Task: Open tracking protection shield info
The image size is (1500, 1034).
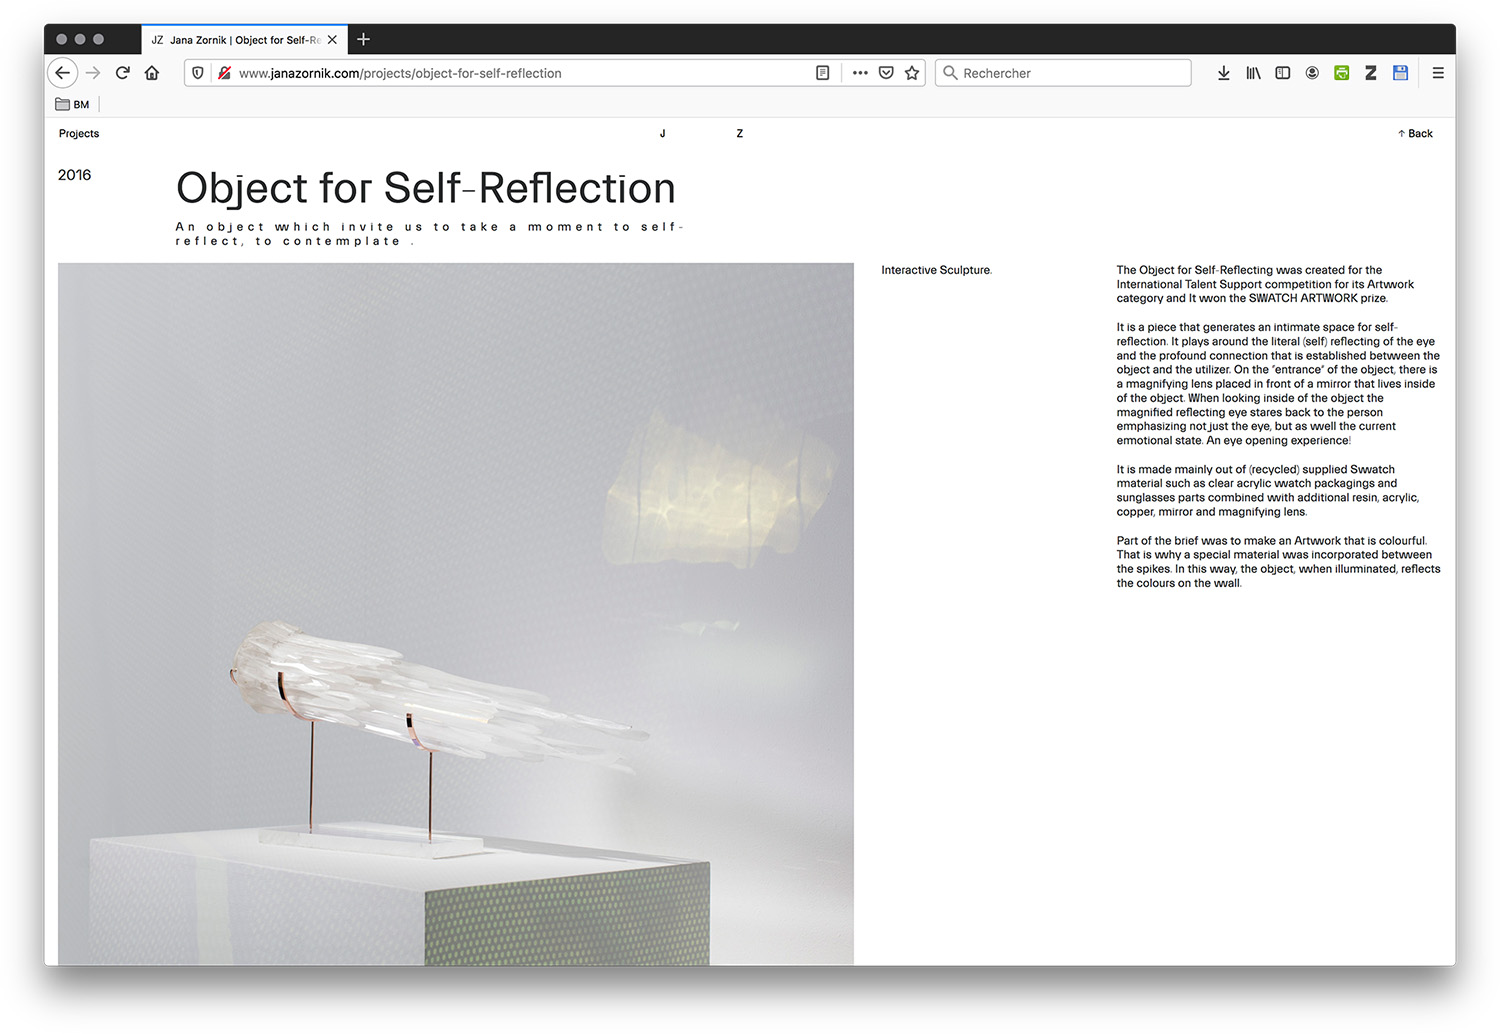Action: pyautogui.click(x=198, y=73)
